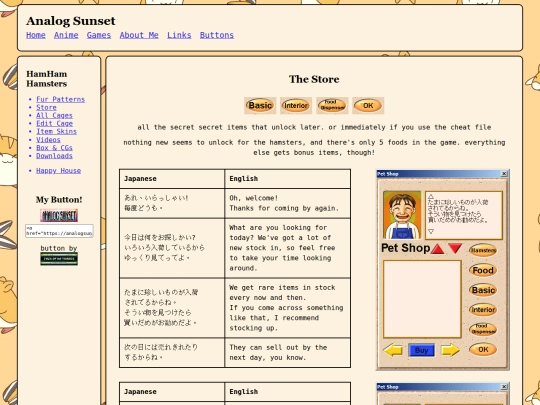
Task: Open the Links navigation link
Action: point(179,35)
